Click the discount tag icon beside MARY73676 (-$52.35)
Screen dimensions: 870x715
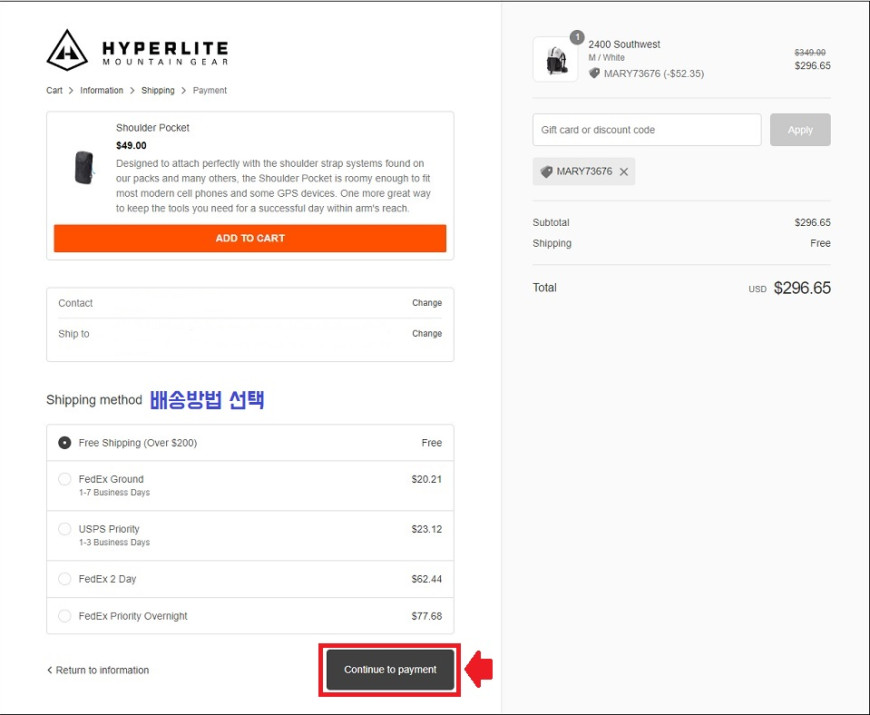click(x=594, y=73)
